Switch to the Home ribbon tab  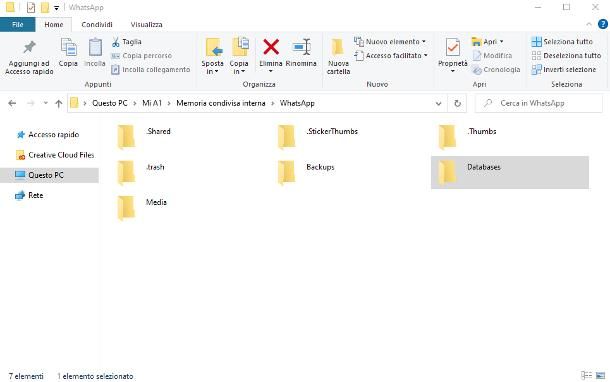[54, 25]
